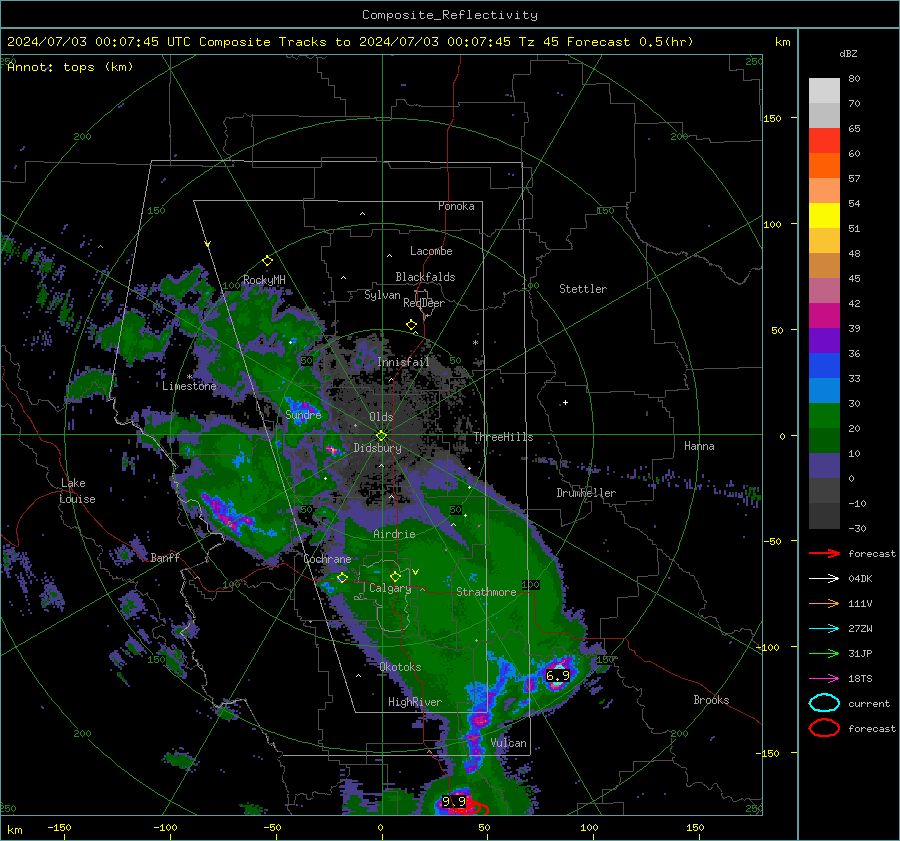
Task: Click the Drumheller city label
Action: pyautogui.click(x=586, y=493)
